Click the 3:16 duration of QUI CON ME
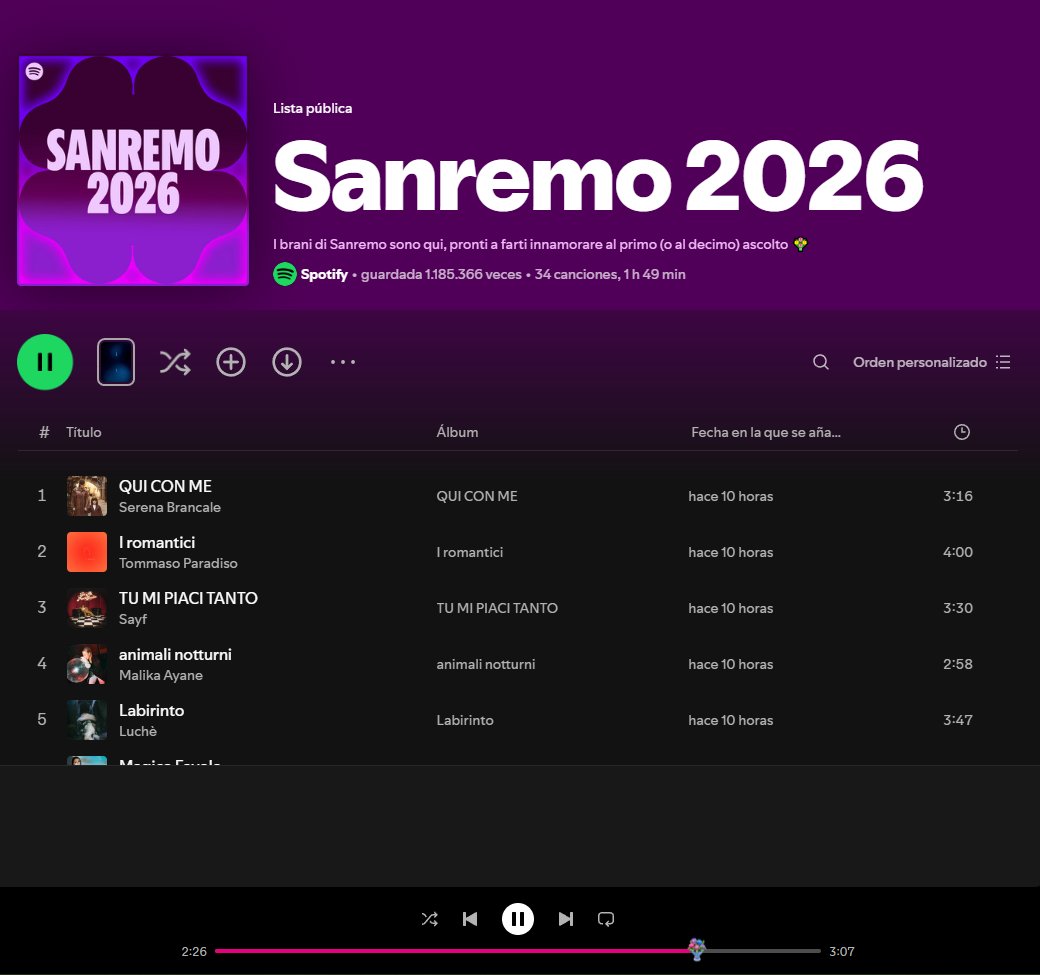This screenshot has height=975, width=1040. tap(958, 496)
